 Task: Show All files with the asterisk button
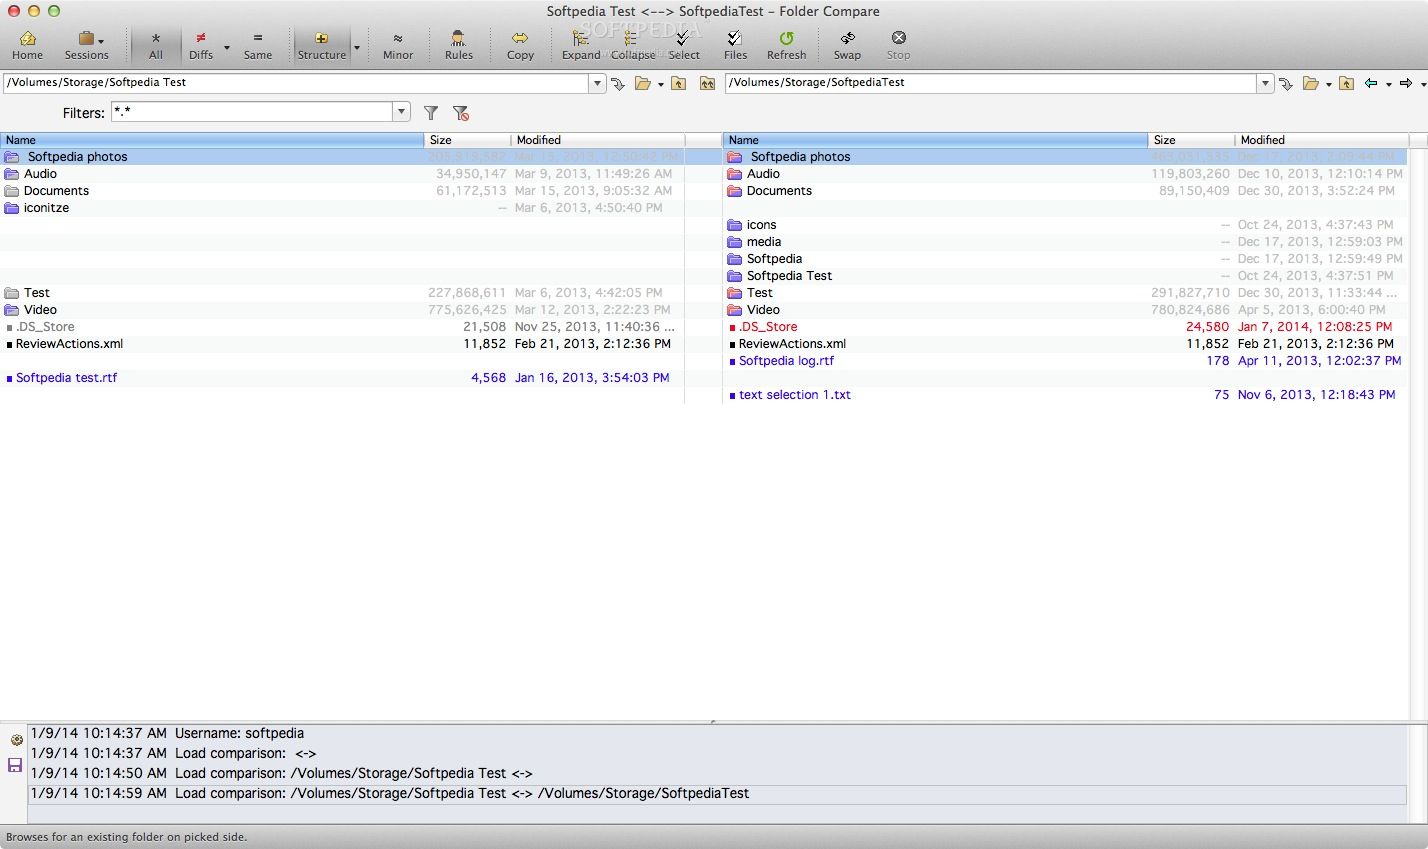click(156, 45)
